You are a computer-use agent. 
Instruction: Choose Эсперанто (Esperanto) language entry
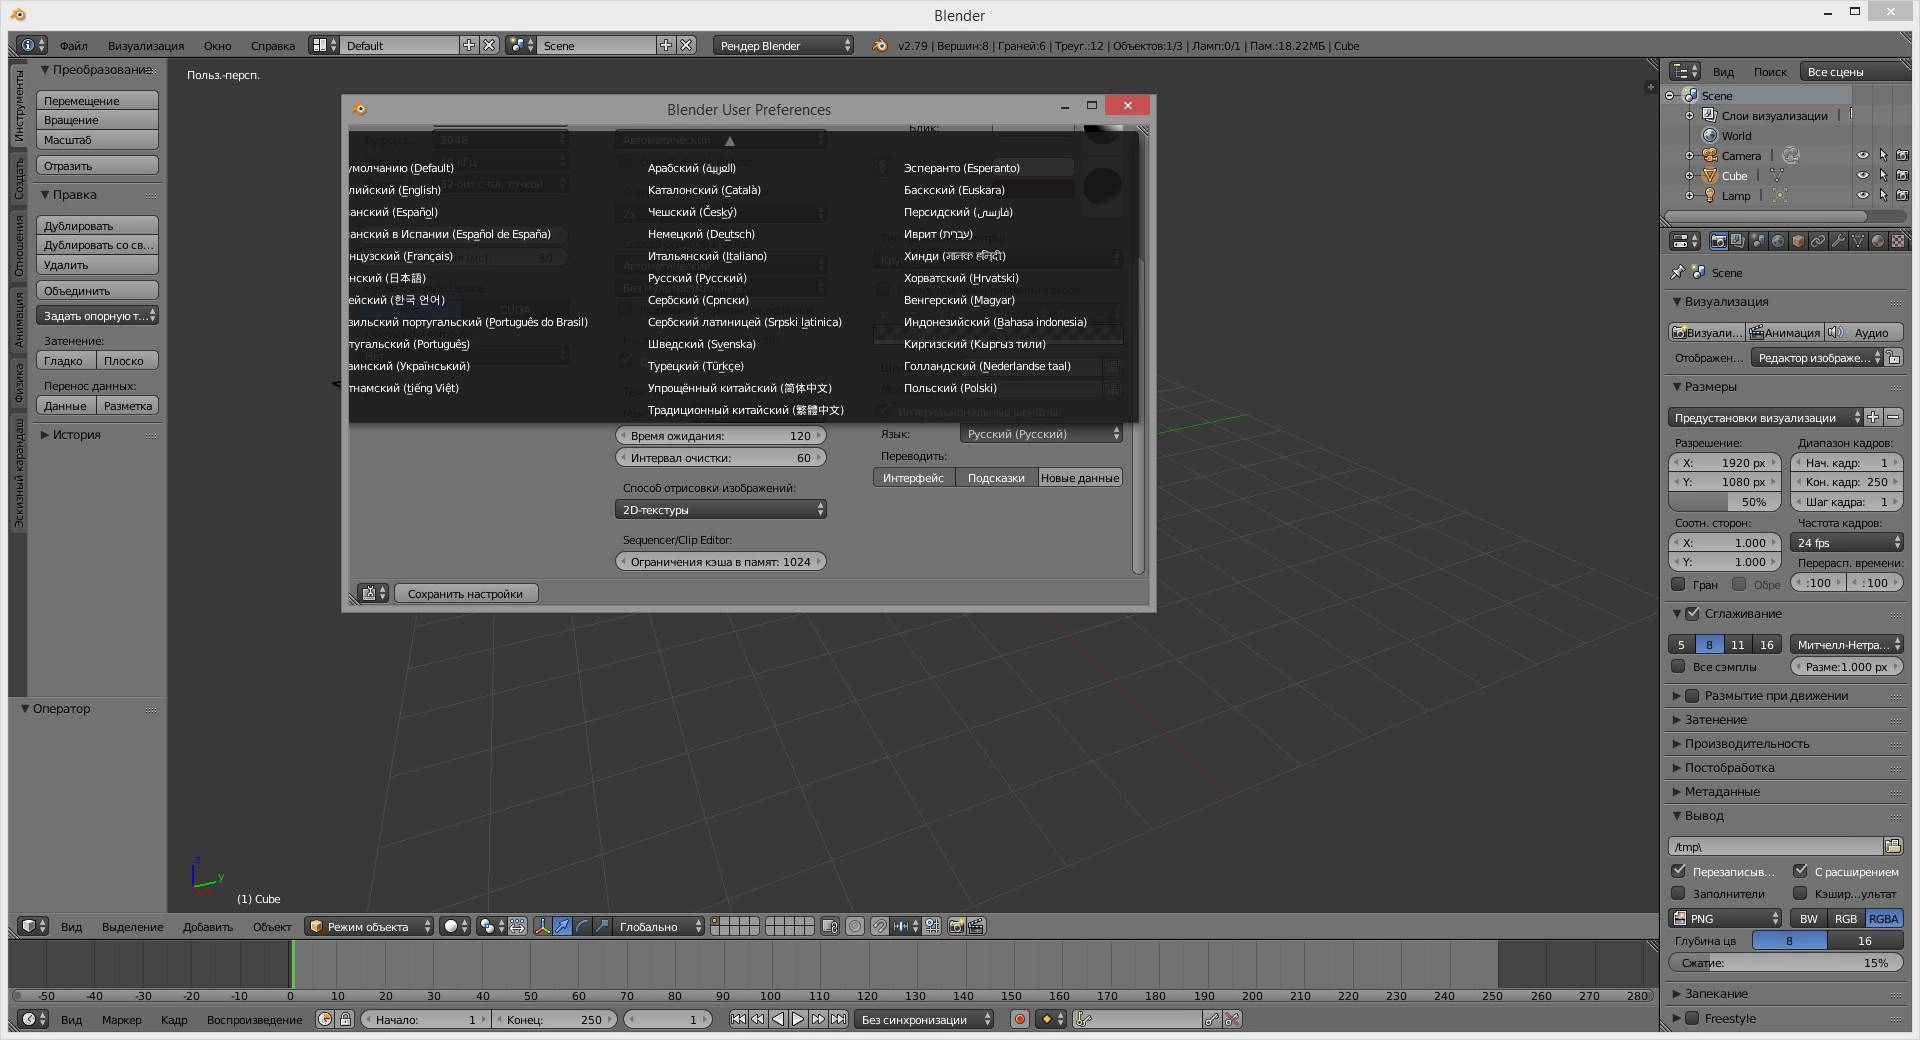[962, 168]
